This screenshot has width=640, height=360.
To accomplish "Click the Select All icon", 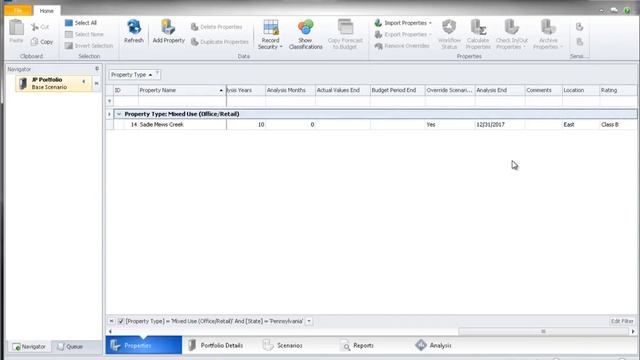I will coord(69,23).
